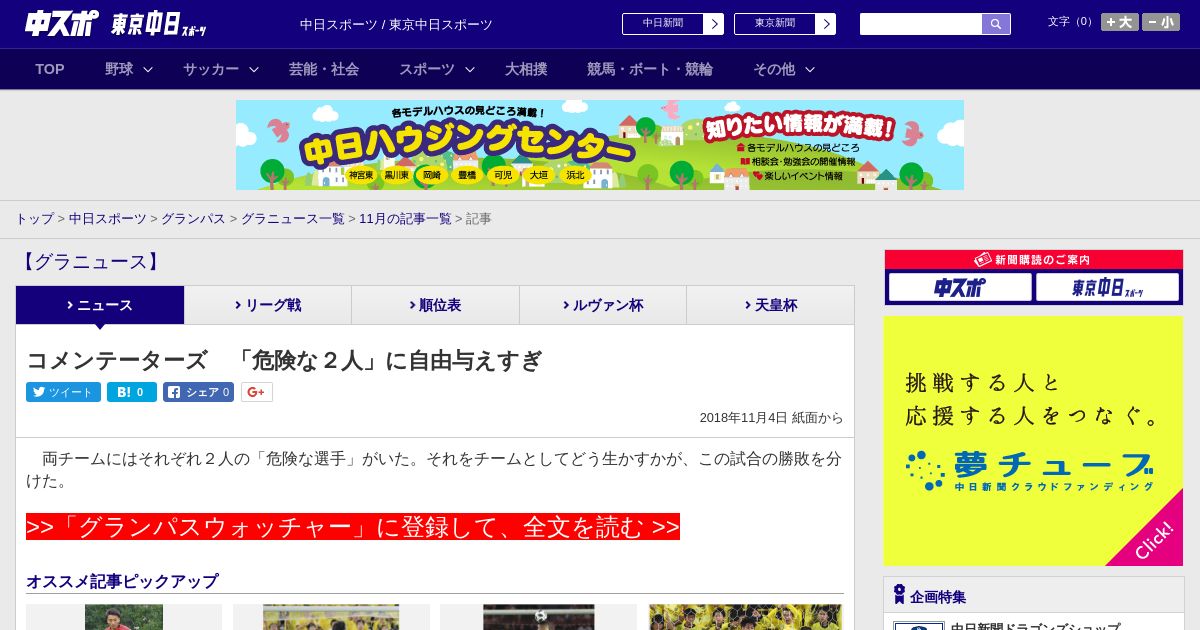Switch to the ルヴァン杯 tab

click(603, 305)
